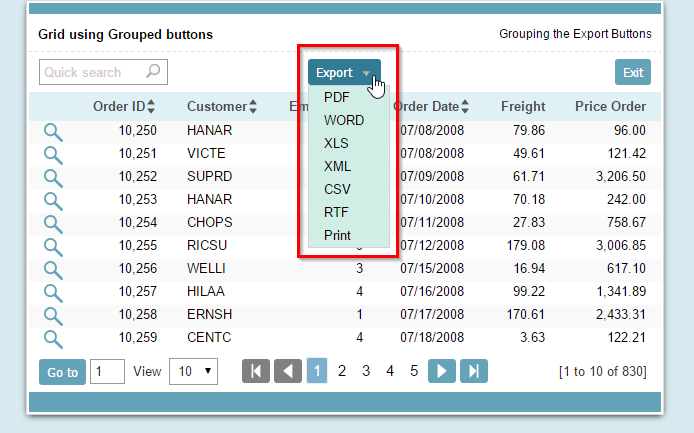Sort by Order ID column arrows
Screen dimensions: 694x433
coord(153,107)
